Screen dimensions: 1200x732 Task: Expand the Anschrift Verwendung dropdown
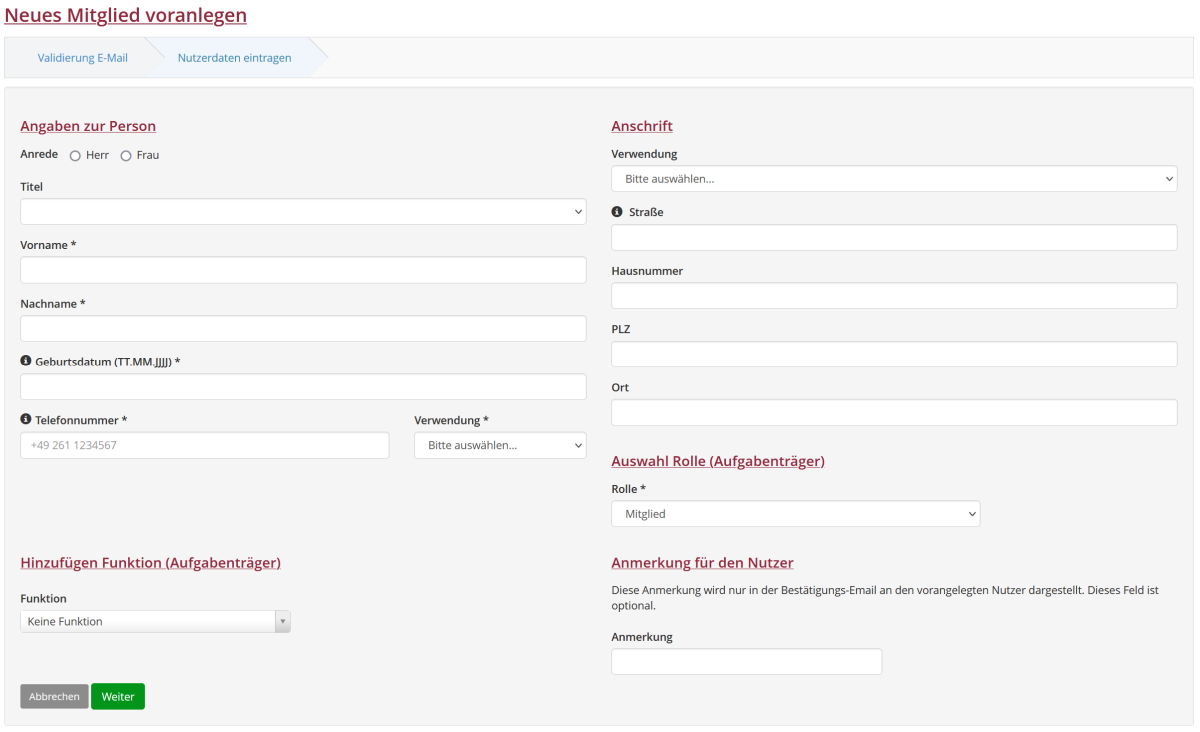894,179
